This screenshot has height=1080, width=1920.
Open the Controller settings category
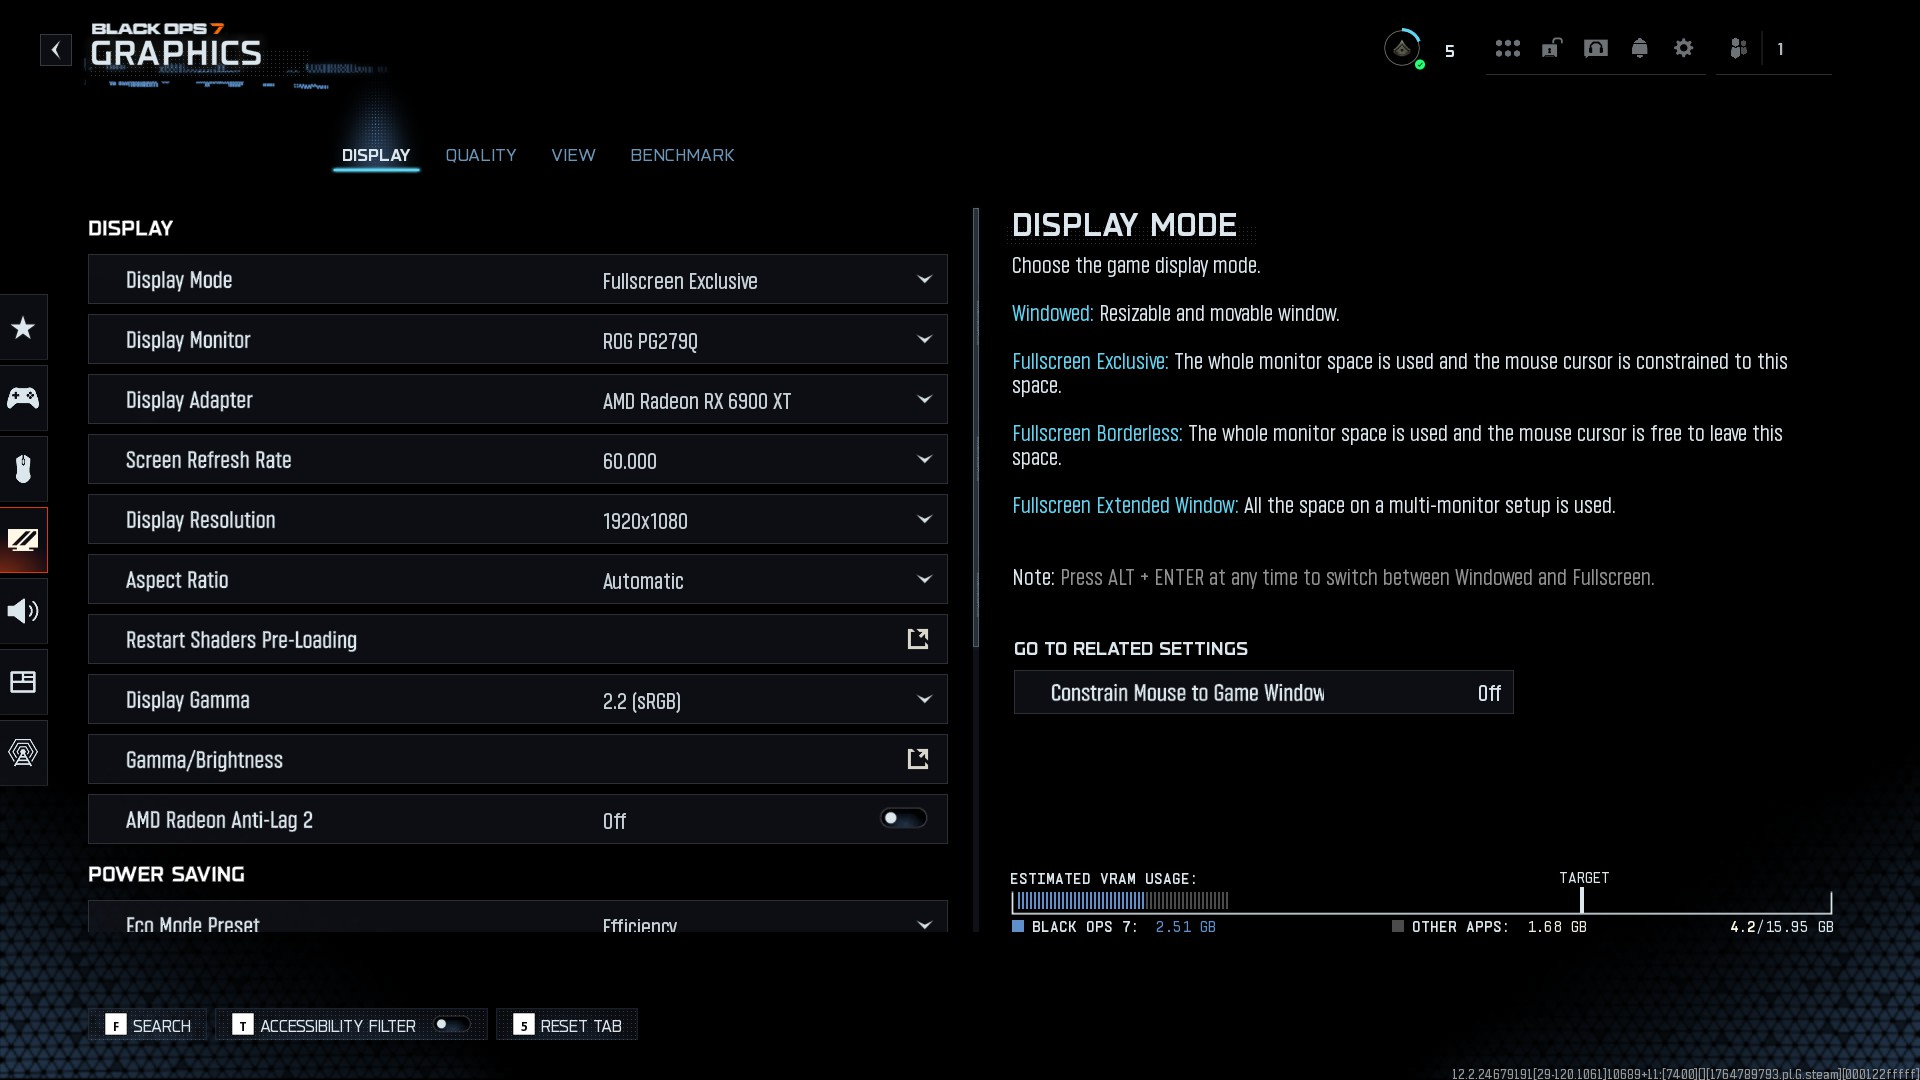(x=23, y=398)
